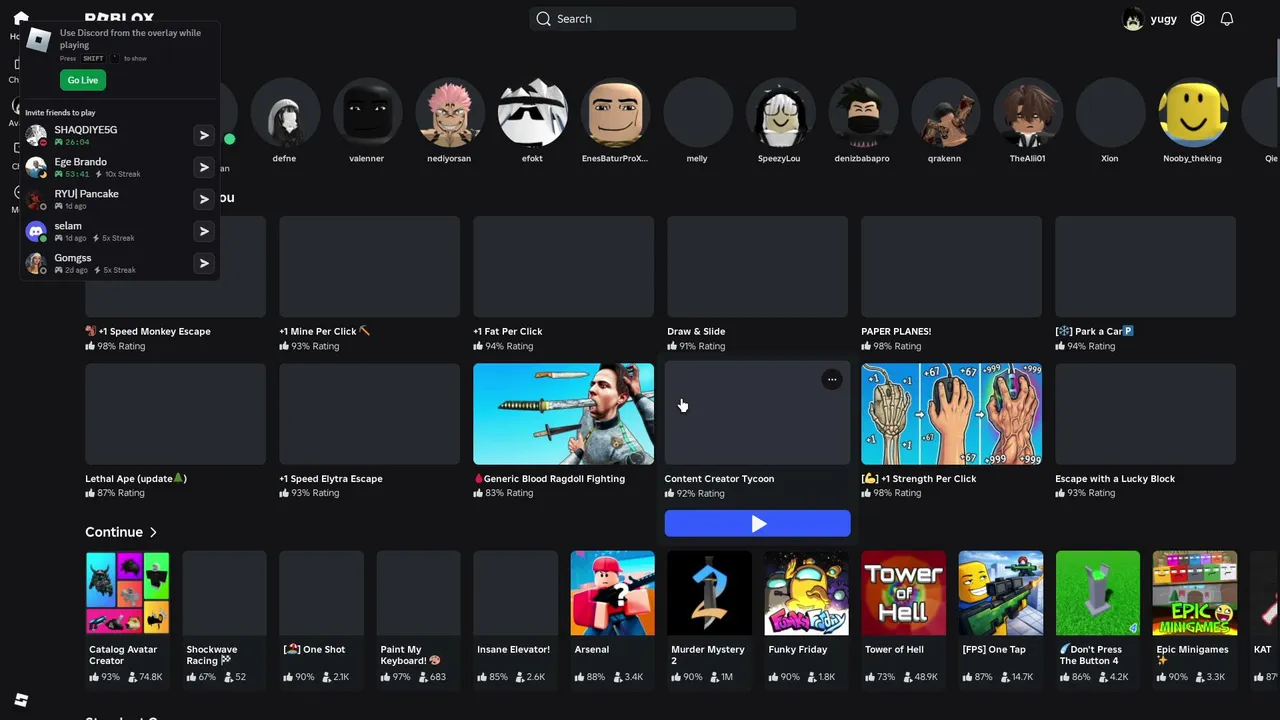Screen dimensions: 1280x720
Task: Click the 98% Rating under PAPER PLANES!
Action: click(x=891, y=346)
